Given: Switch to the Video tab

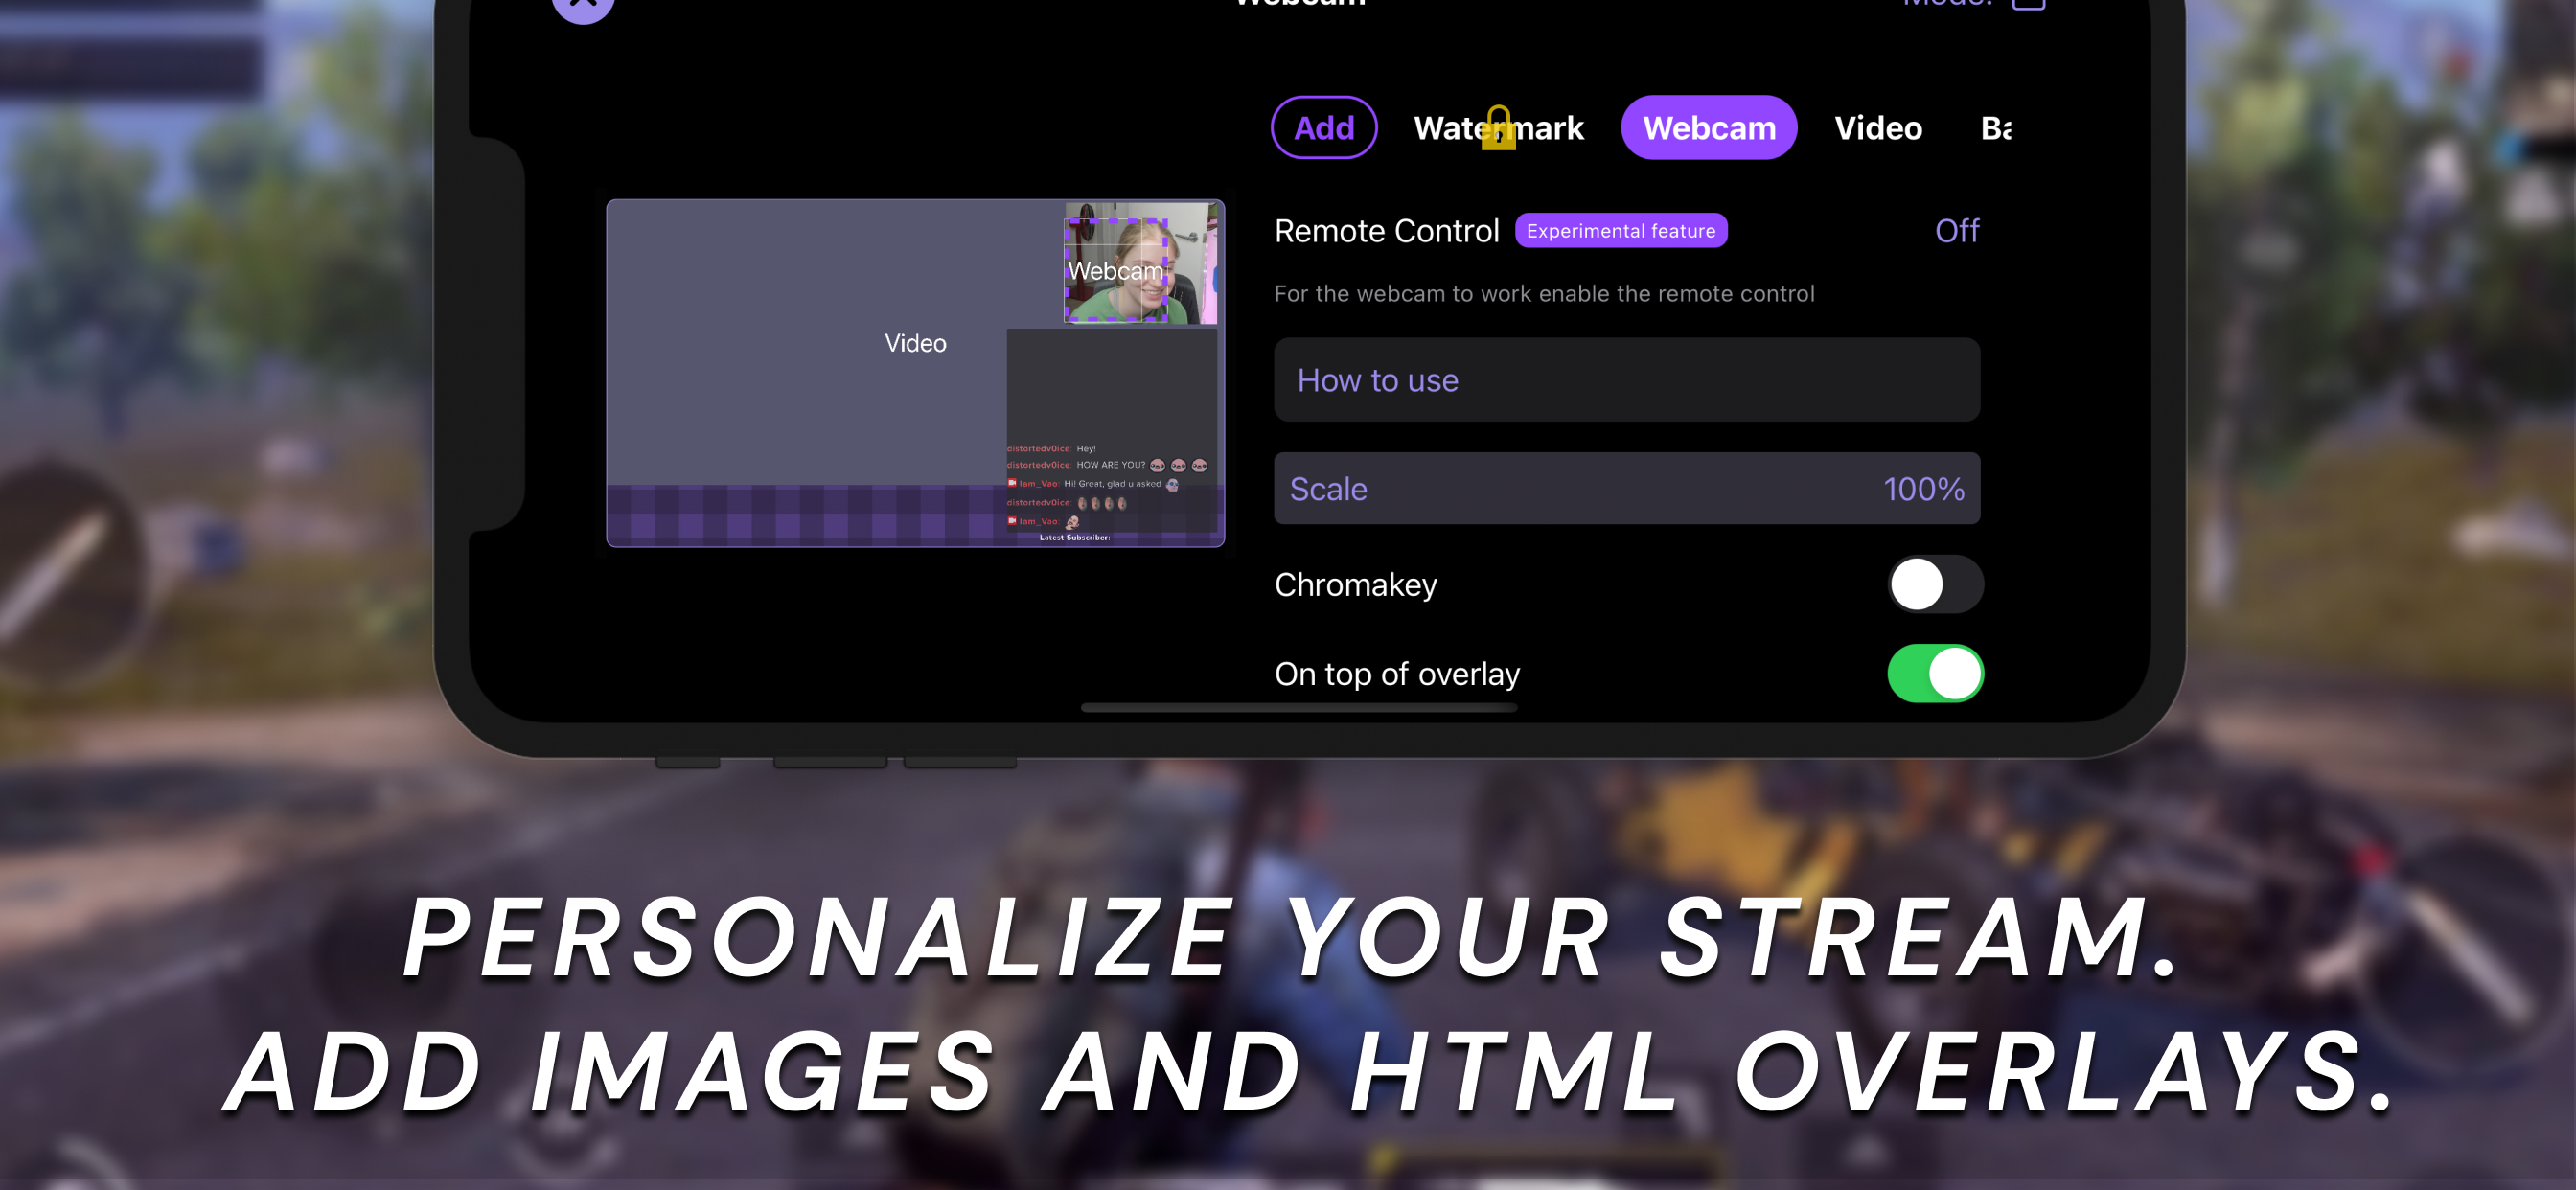Looking at the screenshot, I should click(1878, 128).
